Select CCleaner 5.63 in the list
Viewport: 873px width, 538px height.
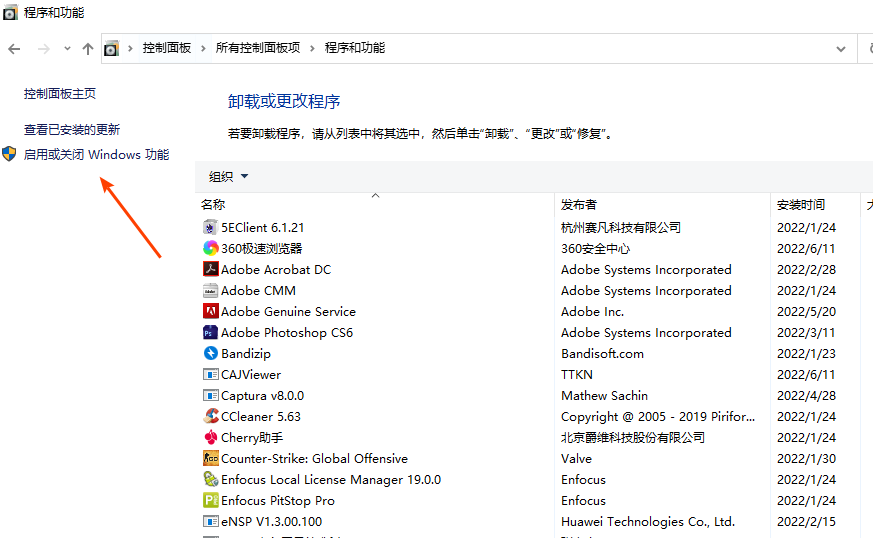pyautogui.click(x=261, y=417)
